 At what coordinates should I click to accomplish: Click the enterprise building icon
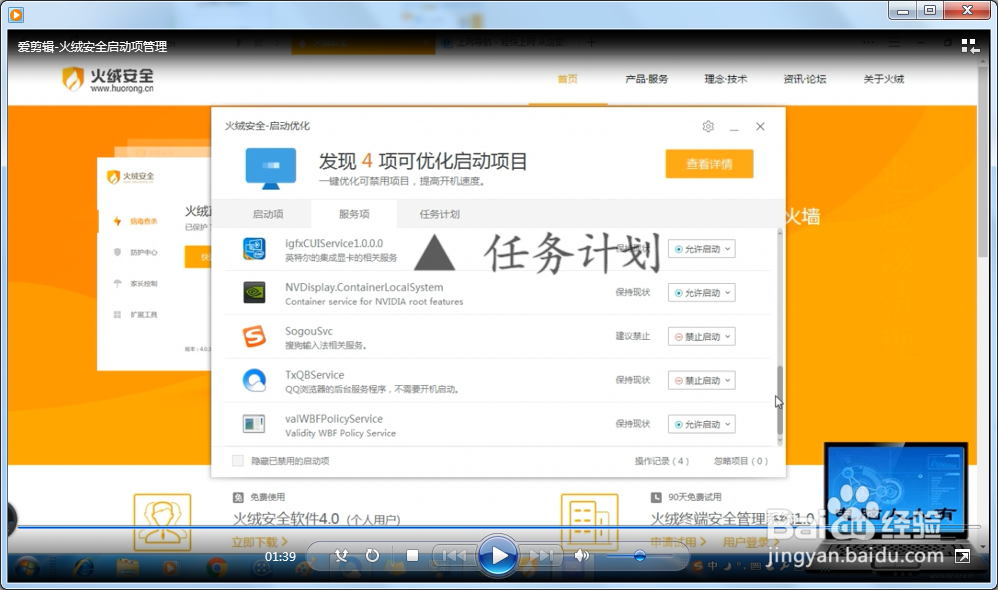pyautogui.click(x=589, y=522)
